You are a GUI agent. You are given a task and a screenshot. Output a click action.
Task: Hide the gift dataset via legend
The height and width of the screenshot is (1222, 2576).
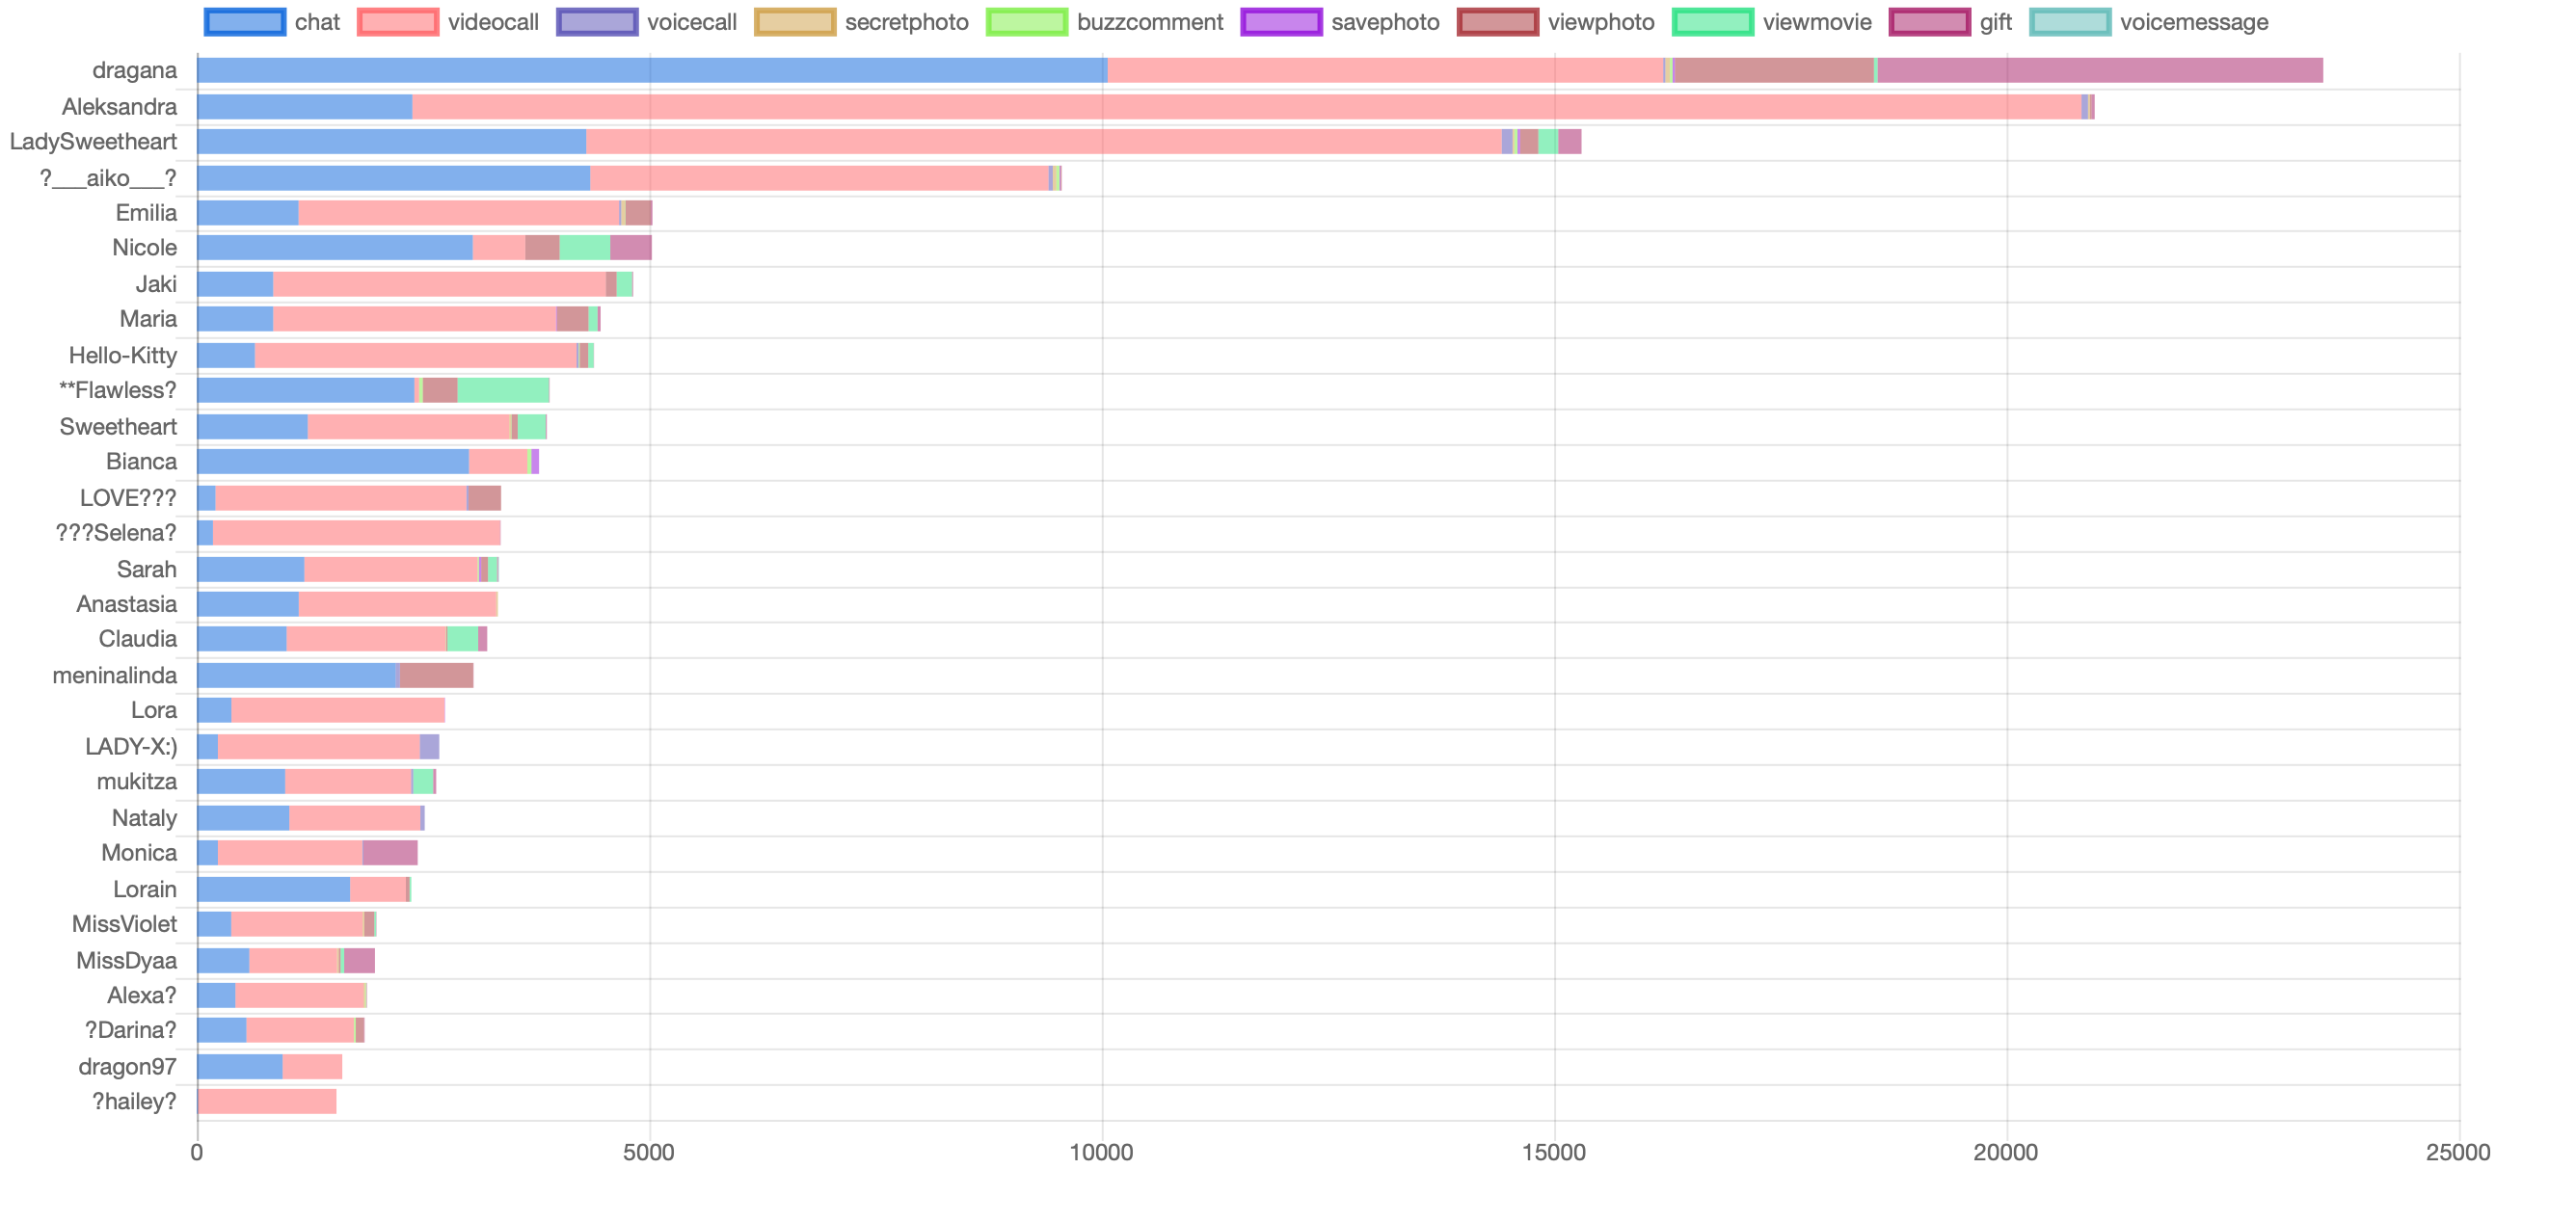point(1930,22)
